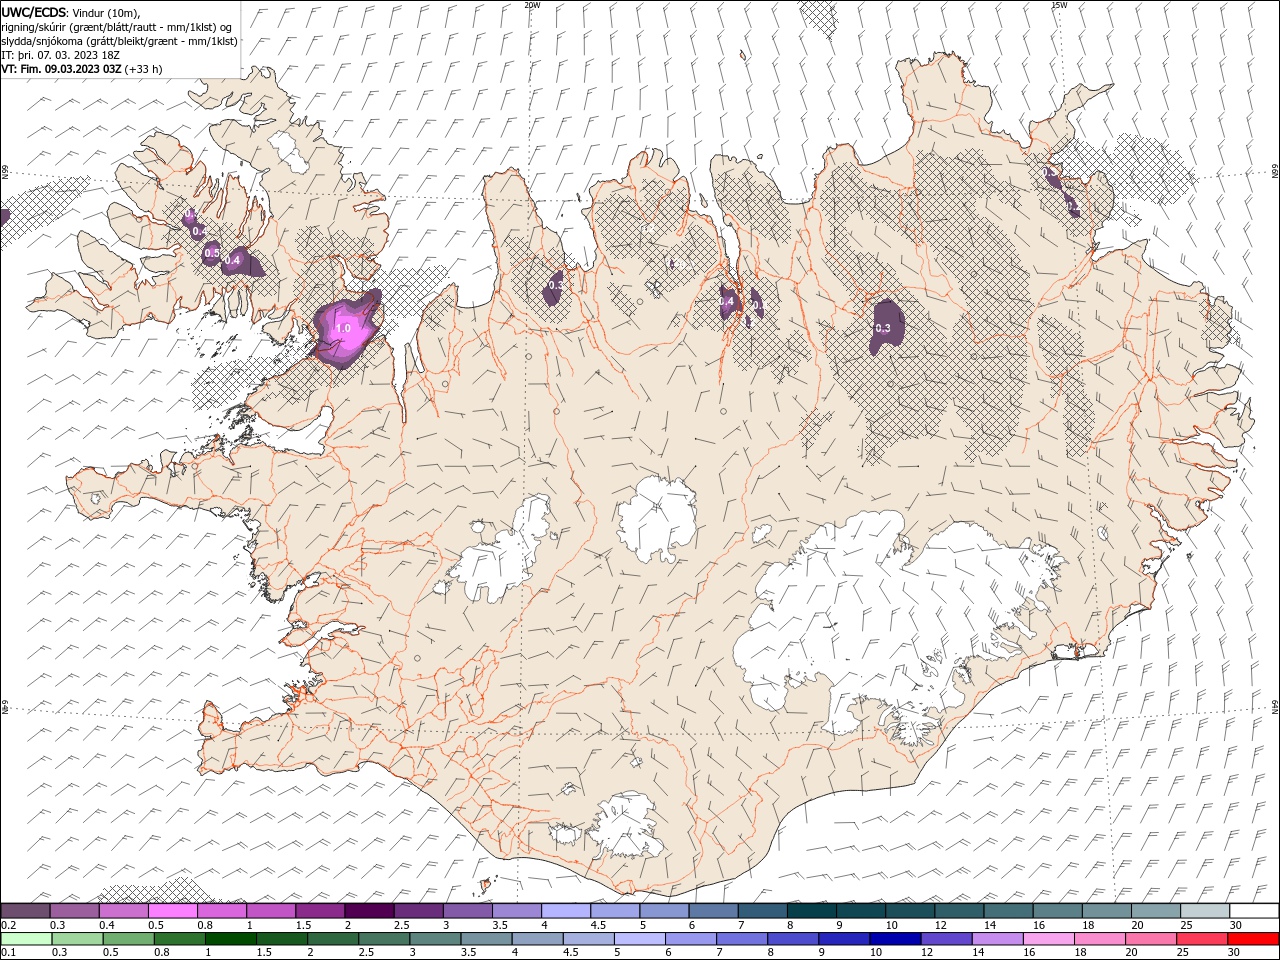Pick the 6 blue swatch in lower legend row

click(x=690, y=939)
